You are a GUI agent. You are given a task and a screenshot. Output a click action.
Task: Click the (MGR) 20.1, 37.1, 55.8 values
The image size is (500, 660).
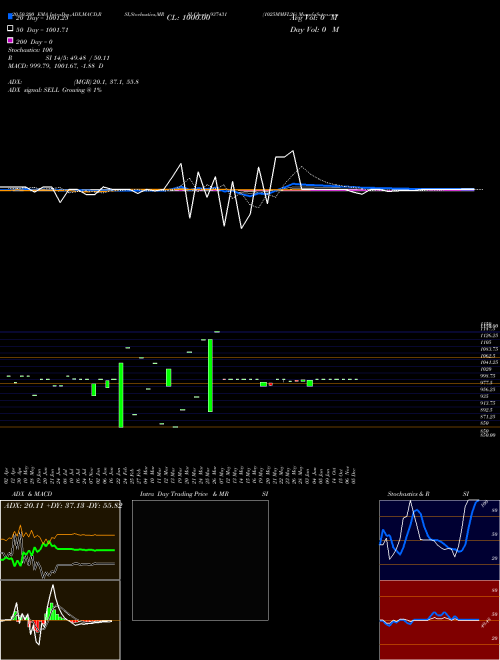(x=106, y=82)
